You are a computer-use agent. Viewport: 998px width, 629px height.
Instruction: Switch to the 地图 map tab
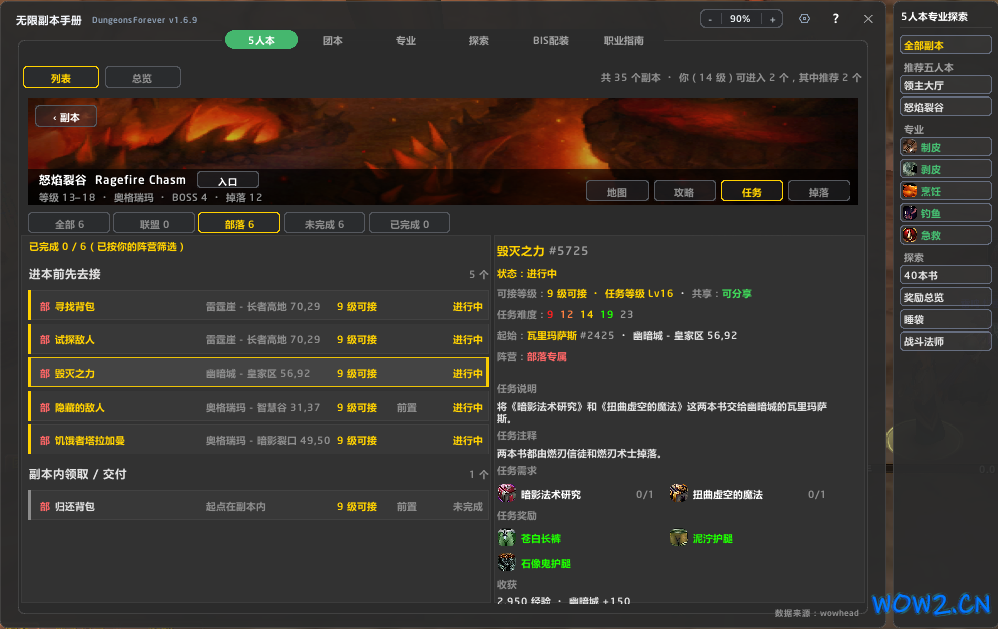[x=617, y=191]
